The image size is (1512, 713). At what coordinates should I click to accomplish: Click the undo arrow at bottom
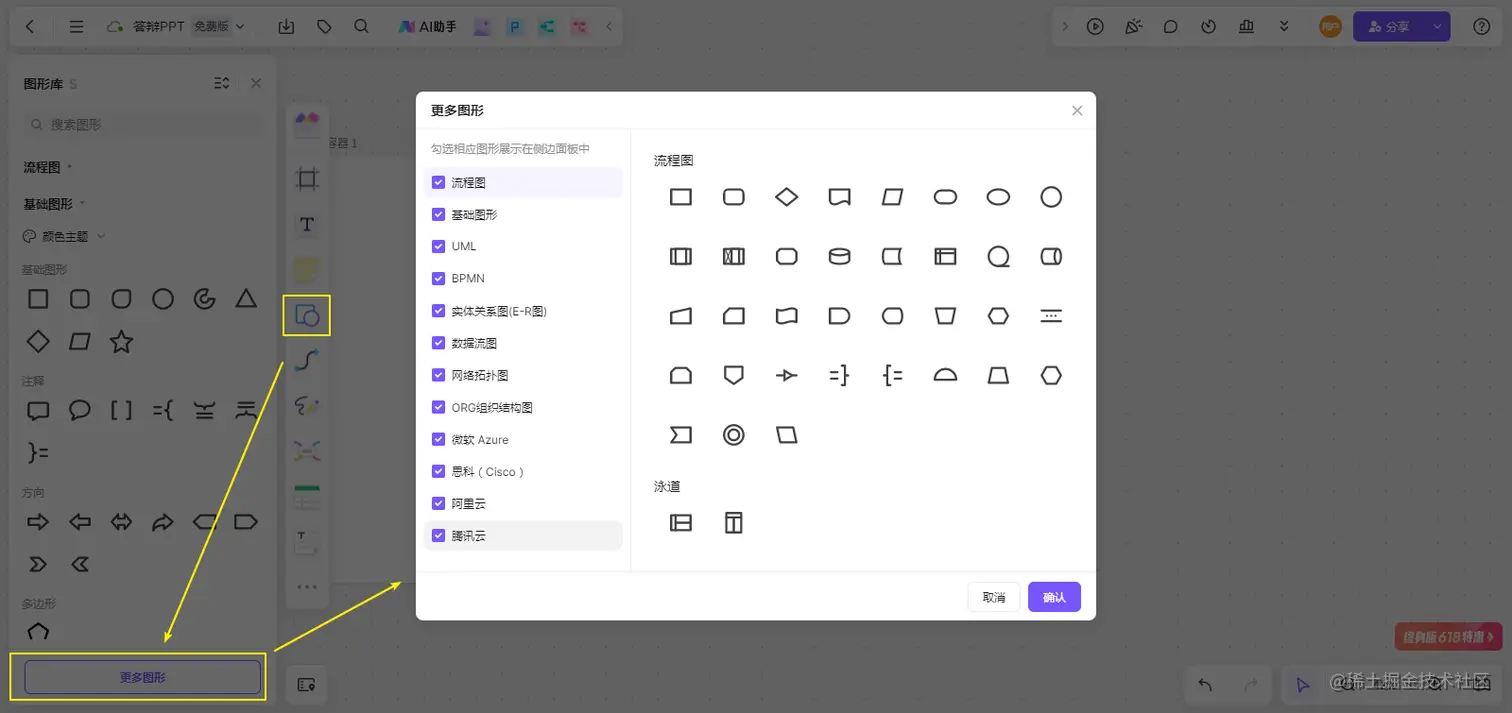[1205, 685]
